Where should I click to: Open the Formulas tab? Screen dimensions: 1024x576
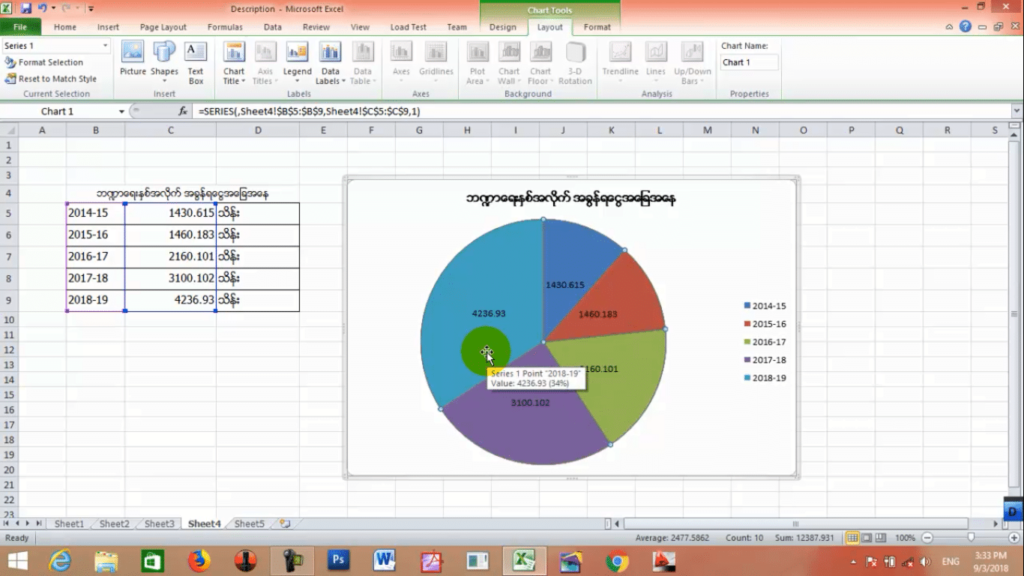point(225,27)
